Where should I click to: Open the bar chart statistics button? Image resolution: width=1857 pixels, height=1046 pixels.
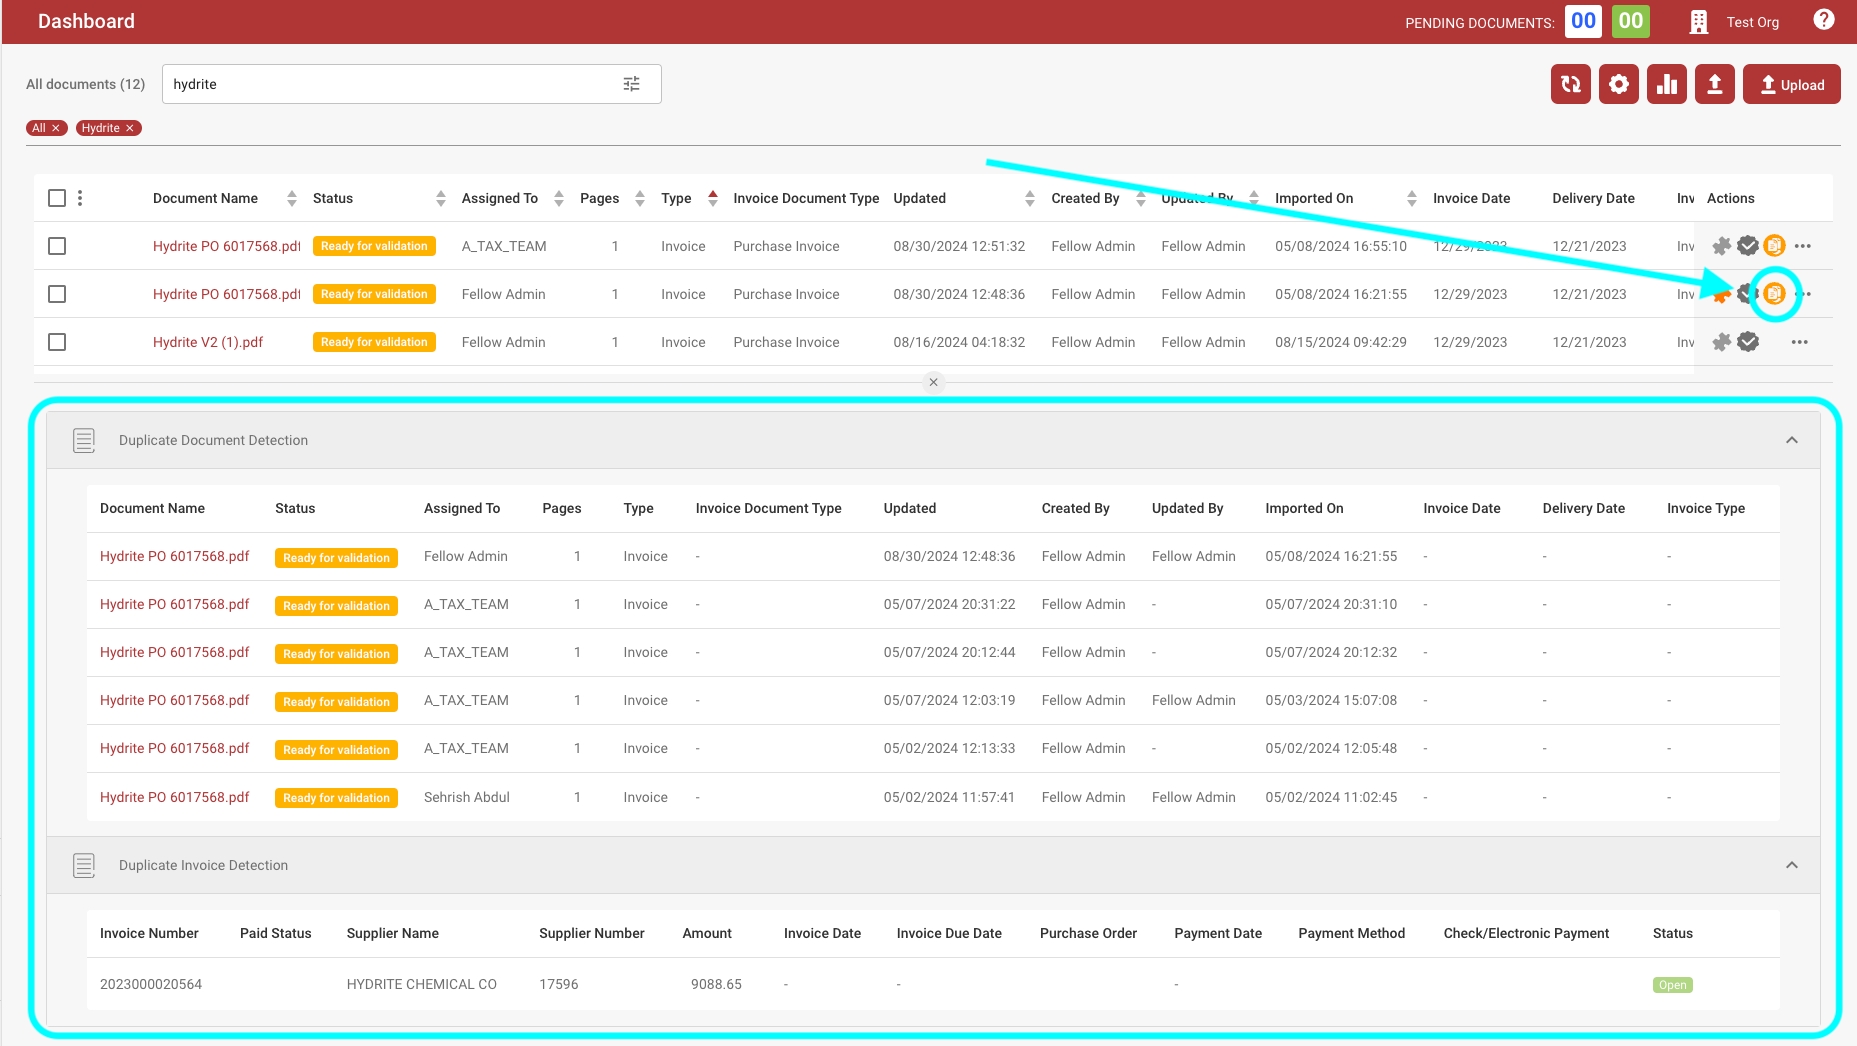tap(1666, 84)
